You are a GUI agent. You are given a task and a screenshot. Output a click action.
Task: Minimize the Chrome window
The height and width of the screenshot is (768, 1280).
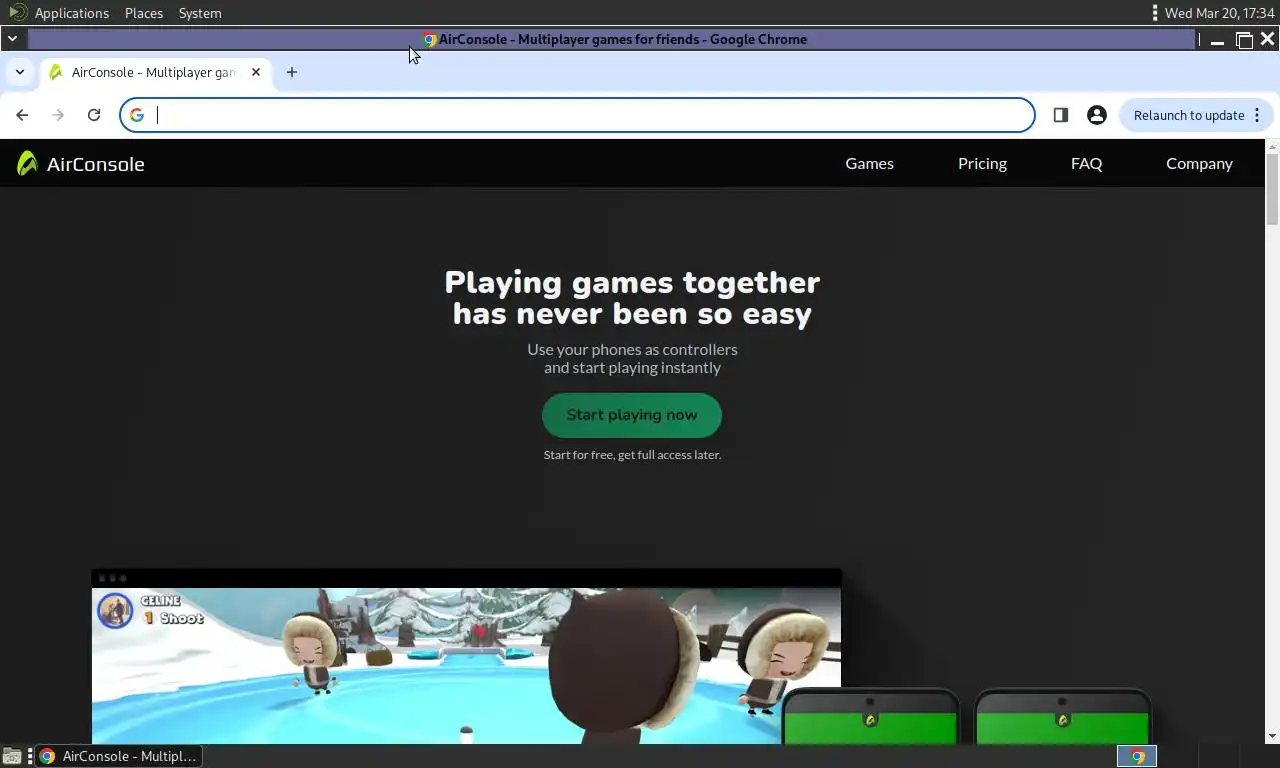click(1217, 40)
